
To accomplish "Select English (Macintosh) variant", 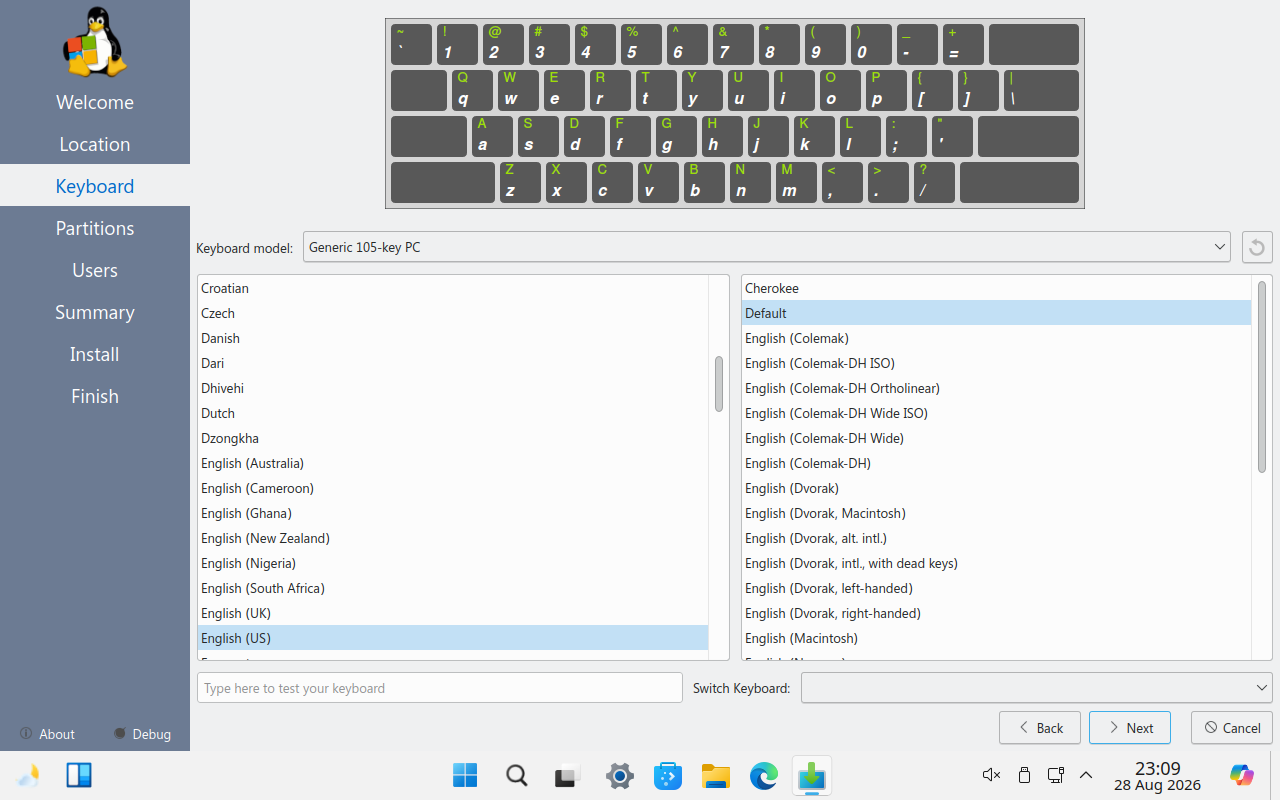I will pyautogui.click(x=996, y=638).
